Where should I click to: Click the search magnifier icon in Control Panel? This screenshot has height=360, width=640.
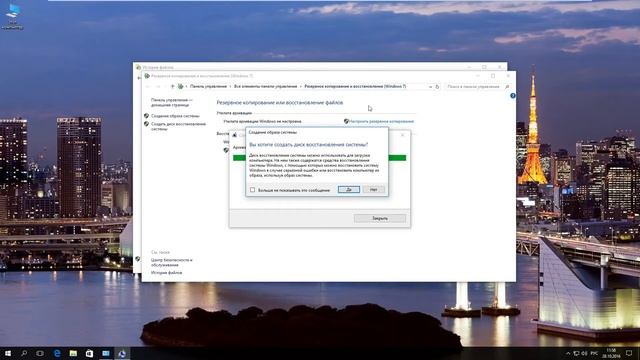507,87
